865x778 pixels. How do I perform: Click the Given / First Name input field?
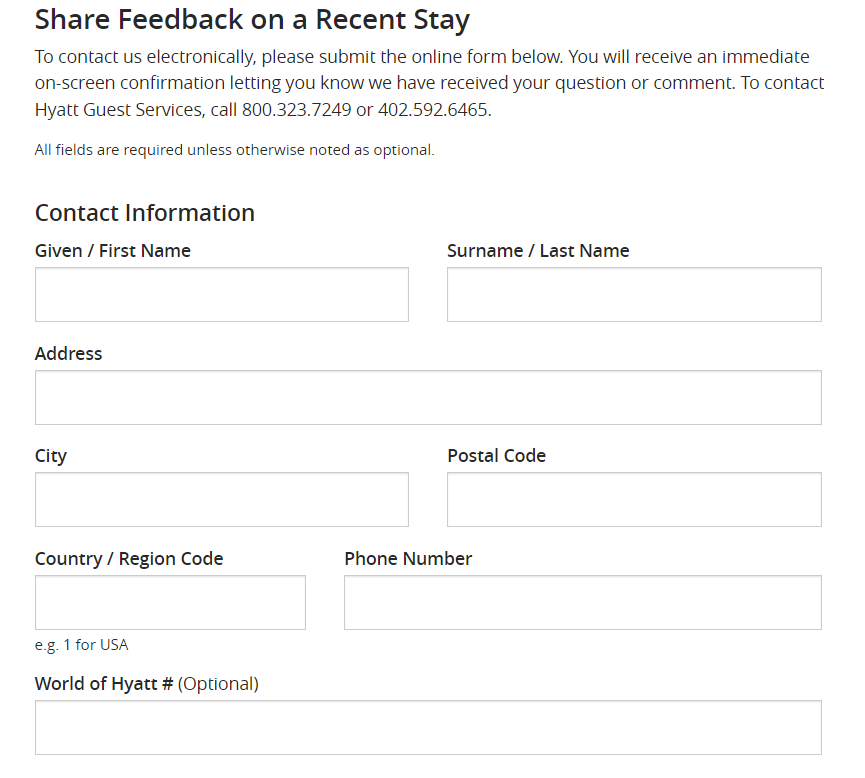tap(221, 294)
